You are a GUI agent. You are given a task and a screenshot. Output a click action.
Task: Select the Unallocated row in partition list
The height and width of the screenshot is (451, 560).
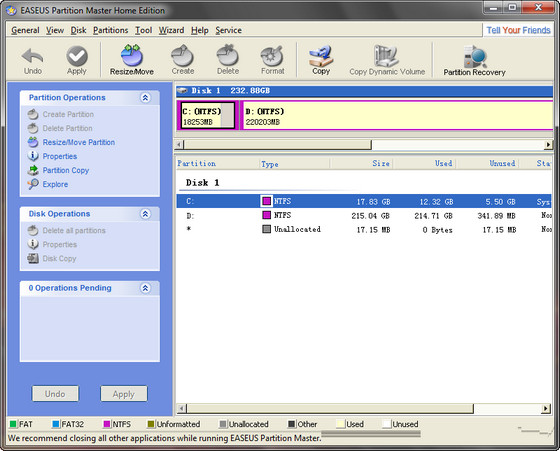[x=364, y=229]
